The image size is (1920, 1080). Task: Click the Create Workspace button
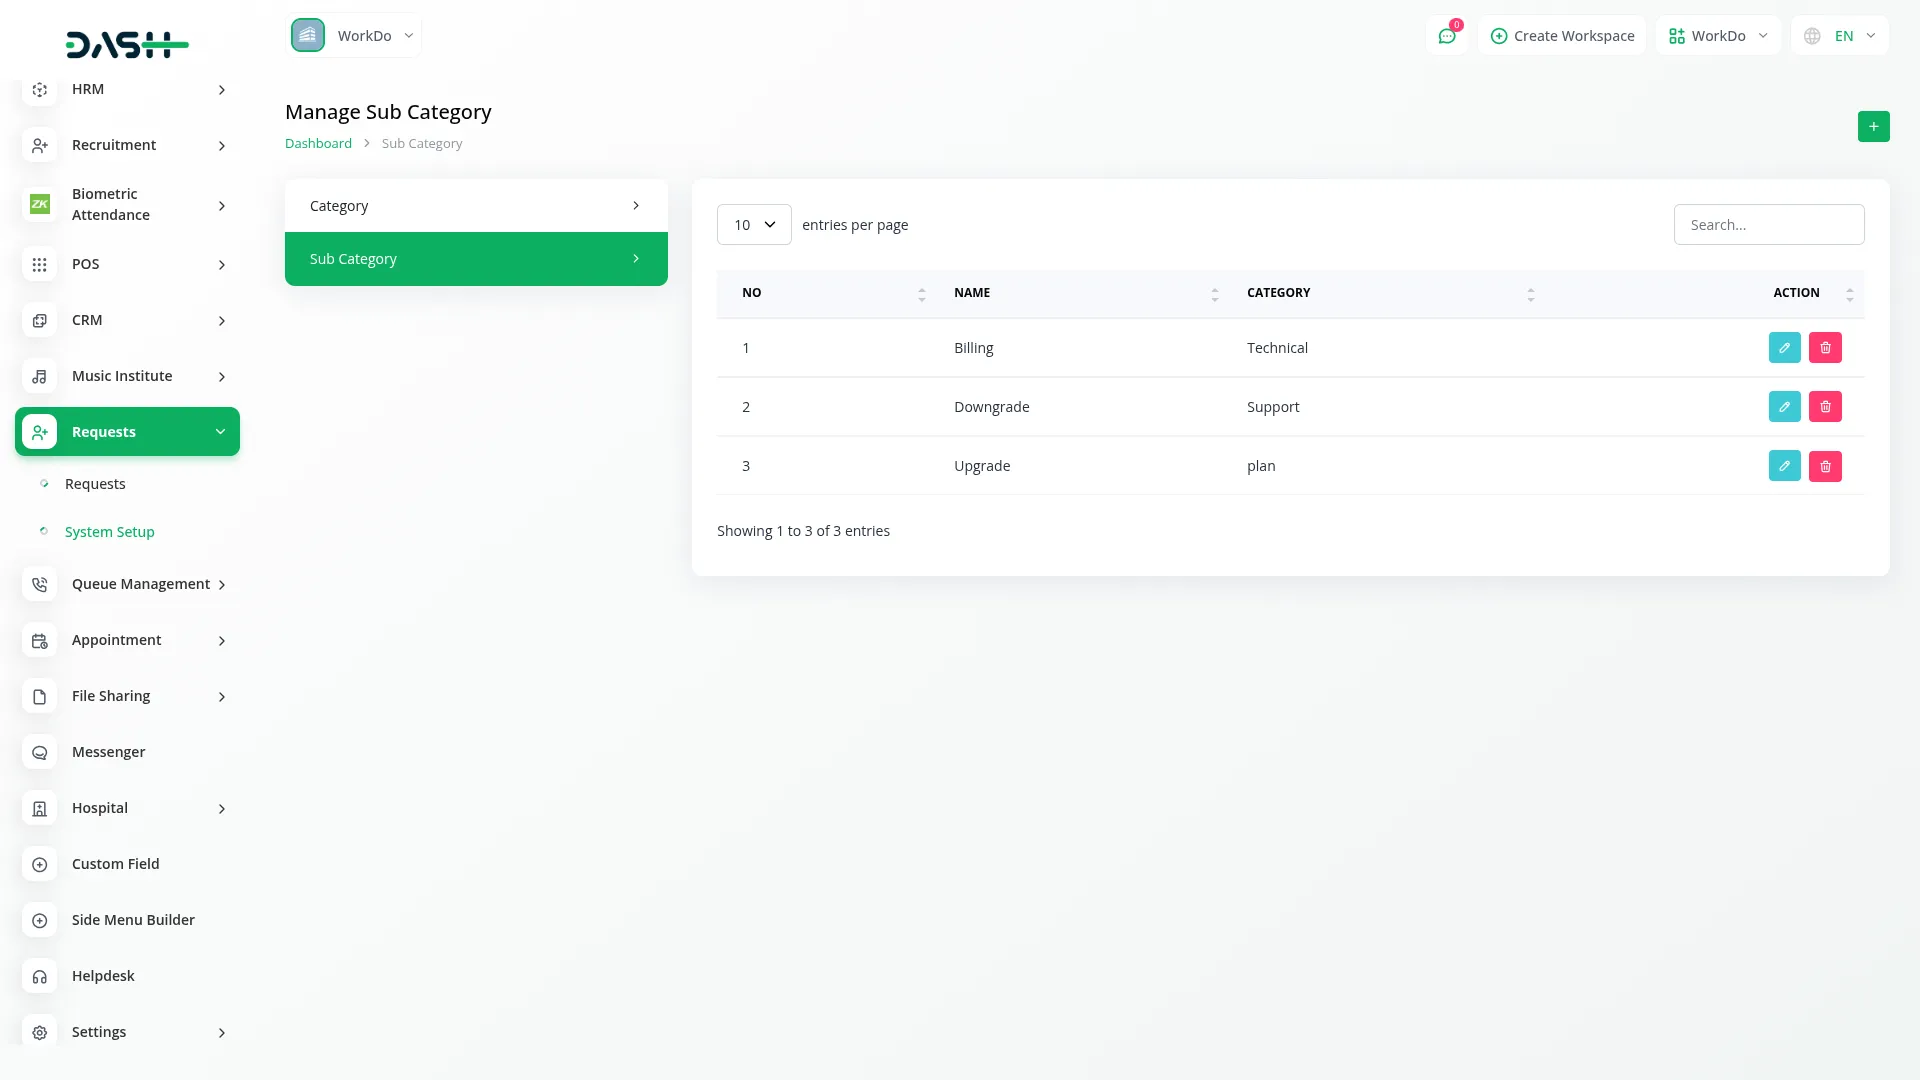click(x=1562, y=36)
